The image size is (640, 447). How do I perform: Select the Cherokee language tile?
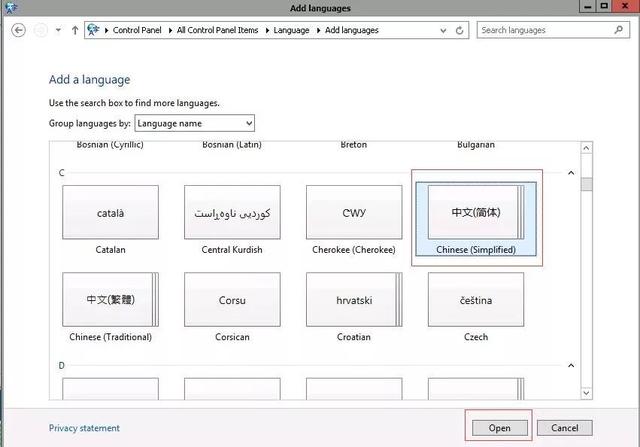(353, 213)
